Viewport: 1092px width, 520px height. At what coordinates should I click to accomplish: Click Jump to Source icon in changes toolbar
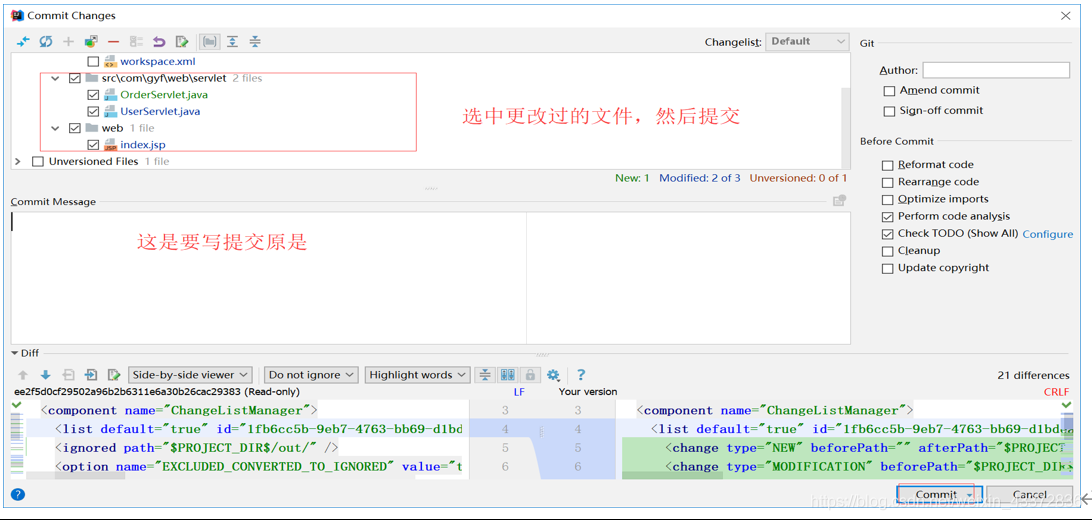tap(182, 42)
